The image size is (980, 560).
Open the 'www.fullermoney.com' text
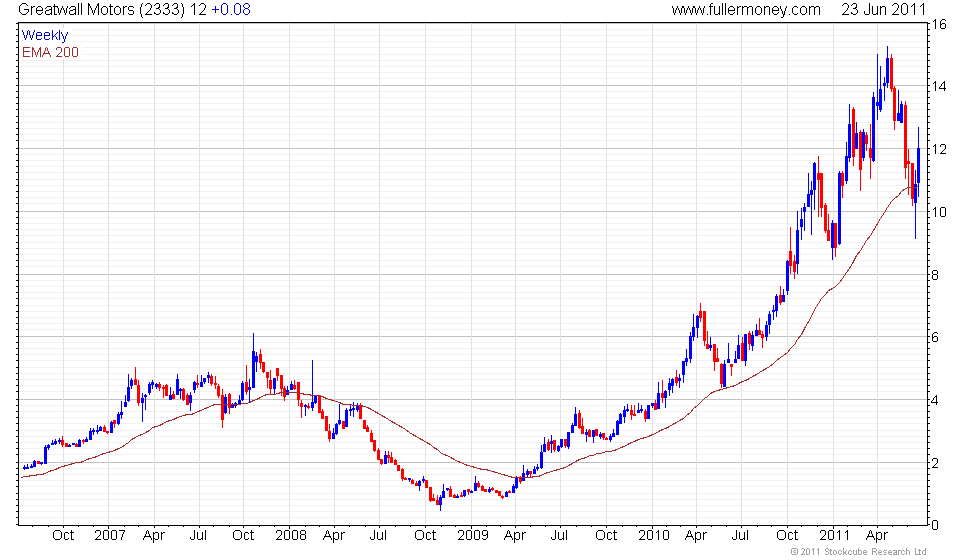[746, 9]
